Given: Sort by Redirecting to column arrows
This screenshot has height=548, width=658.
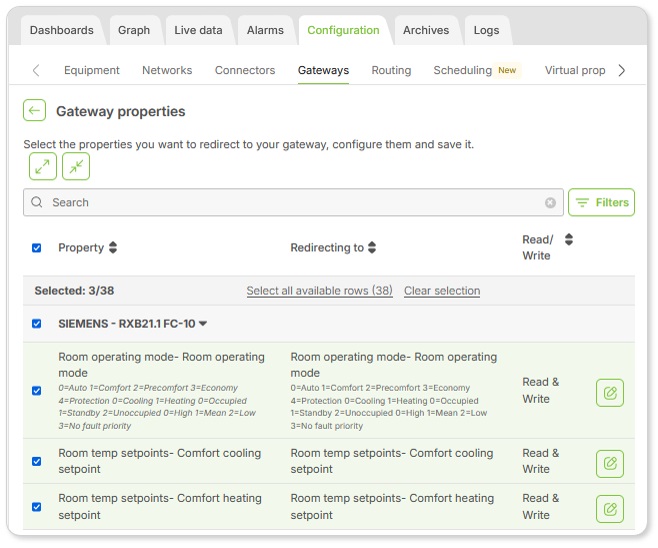Looking at the screenshot, I should pos(372,248).
